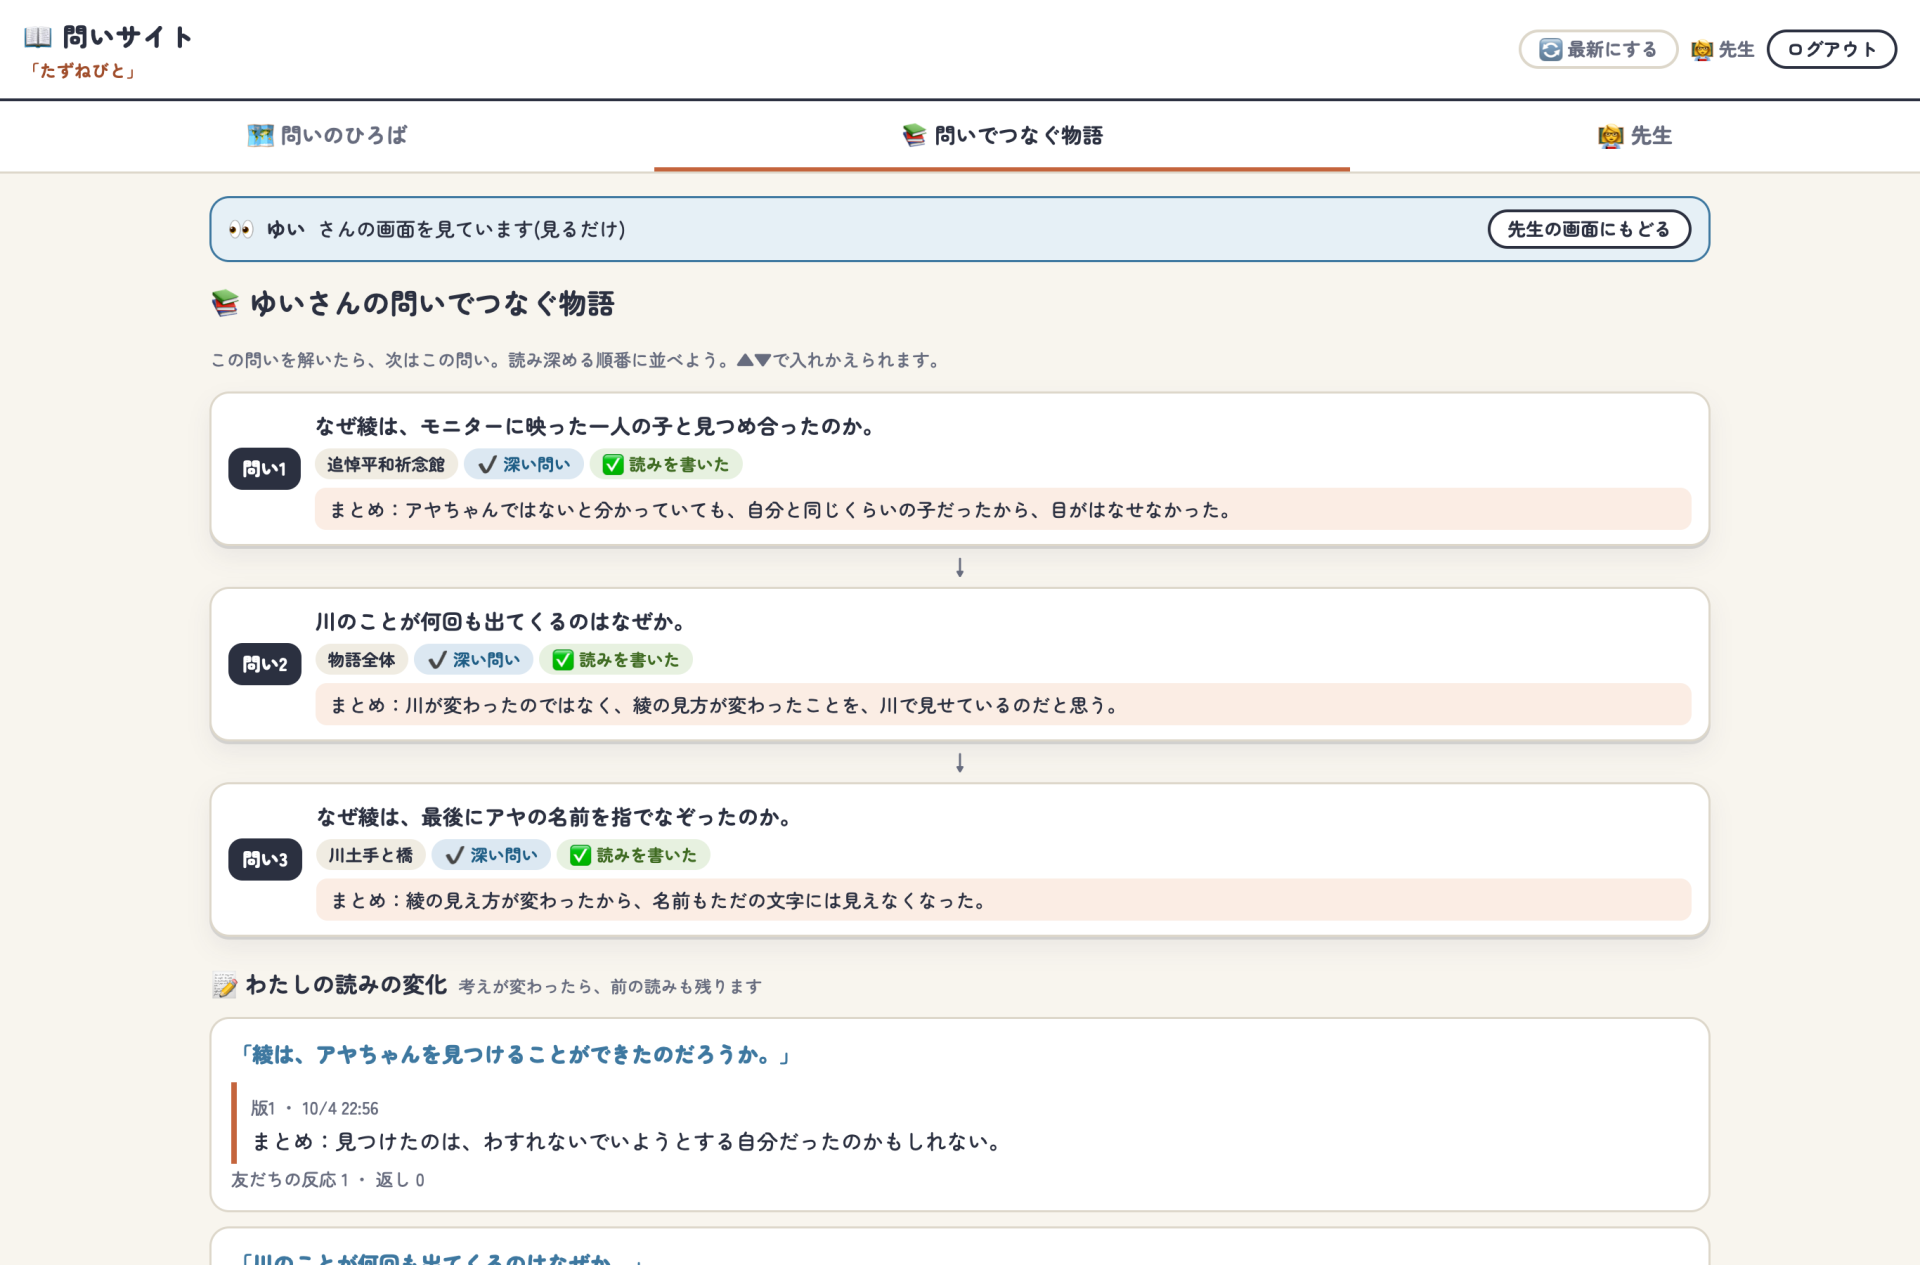This screenshot has height=1265, width=1920.
Task: Open the link 綾は、アヤちゃんを見つけることができたのだろうか。
Action: 514,1055
